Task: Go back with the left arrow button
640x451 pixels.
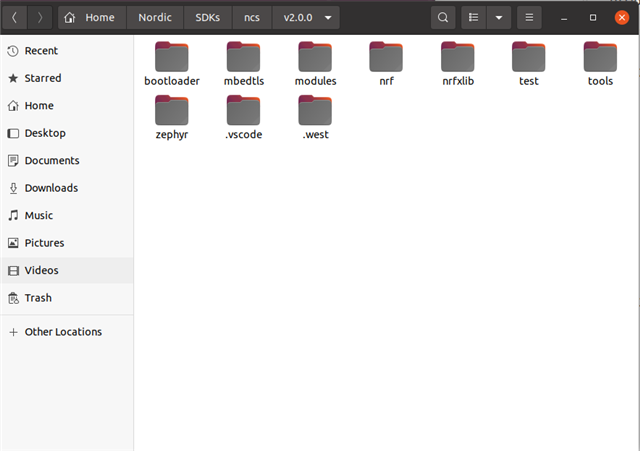Action: (x=15, y=18)
